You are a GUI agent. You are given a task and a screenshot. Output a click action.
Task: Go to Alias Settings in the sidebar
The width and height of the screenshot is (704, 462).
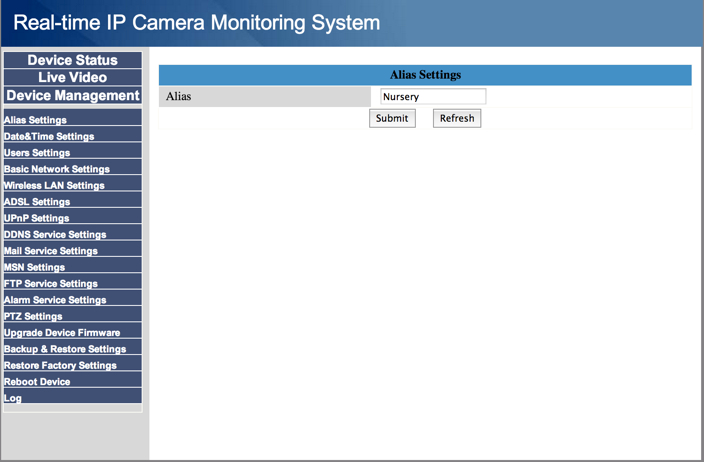tap(72, 118)
